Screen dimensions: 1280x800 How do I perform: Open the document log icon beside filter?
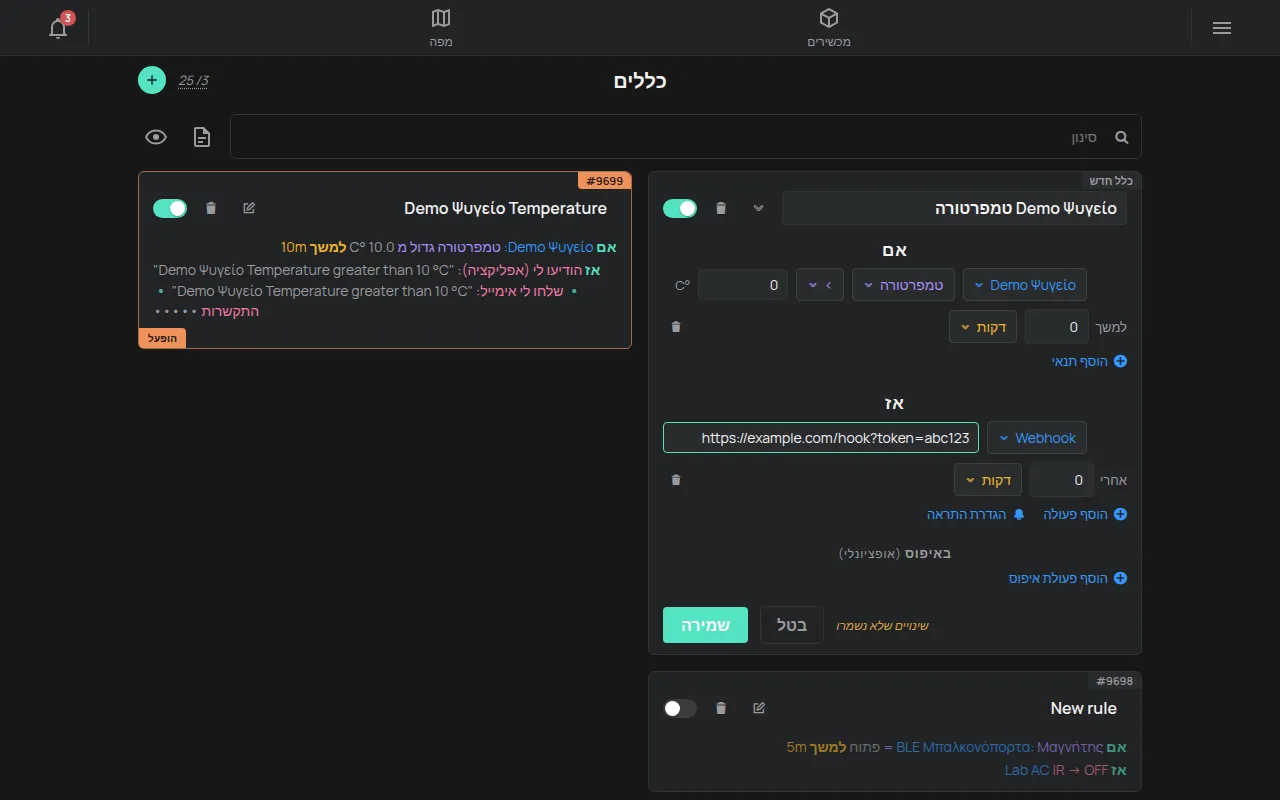202,137
